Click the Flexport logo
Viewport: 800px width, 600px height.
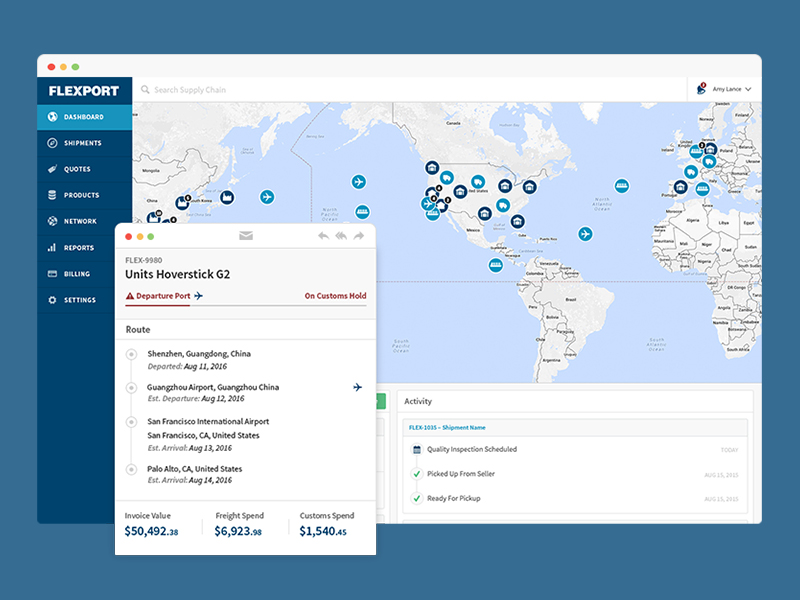84,91
